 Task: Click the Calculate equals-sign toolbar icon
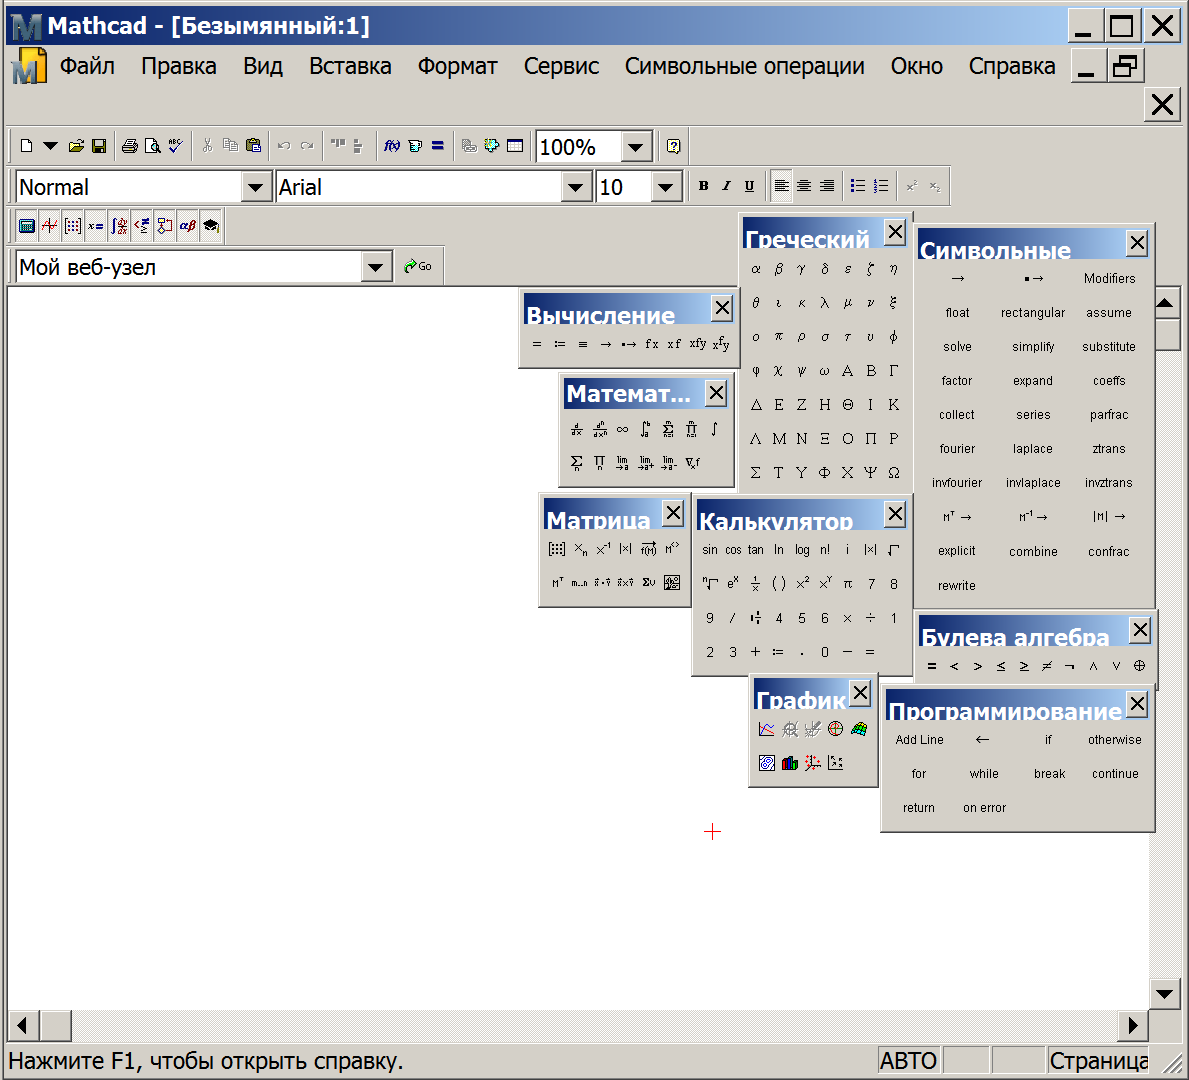[438, 146]
